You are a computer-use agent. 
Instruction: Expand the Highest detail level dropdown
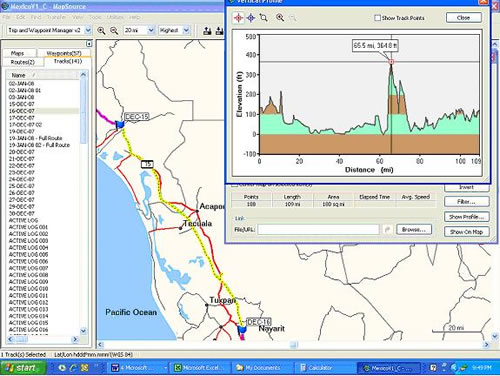point(186,30)
